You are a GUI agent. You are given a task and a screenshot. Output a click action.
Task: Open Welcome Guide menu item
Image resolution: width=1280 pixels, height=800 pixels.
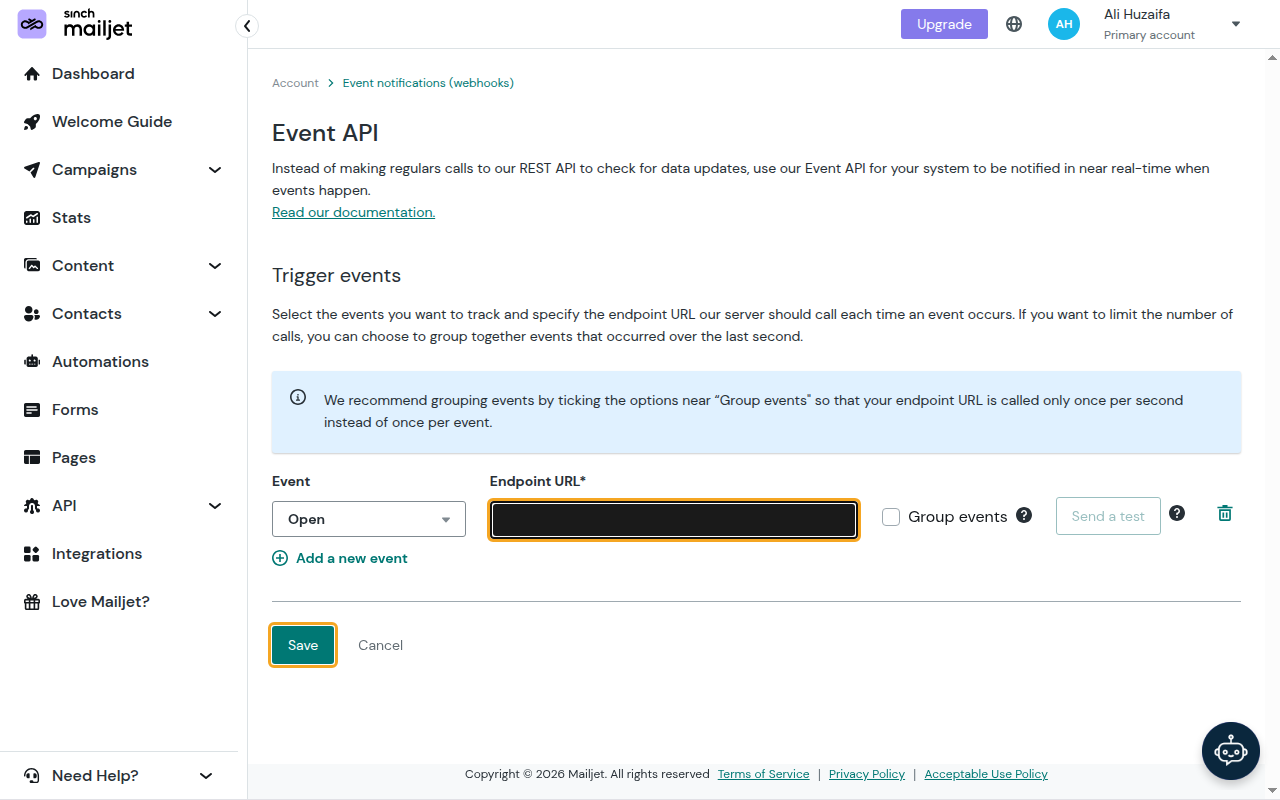112,122
